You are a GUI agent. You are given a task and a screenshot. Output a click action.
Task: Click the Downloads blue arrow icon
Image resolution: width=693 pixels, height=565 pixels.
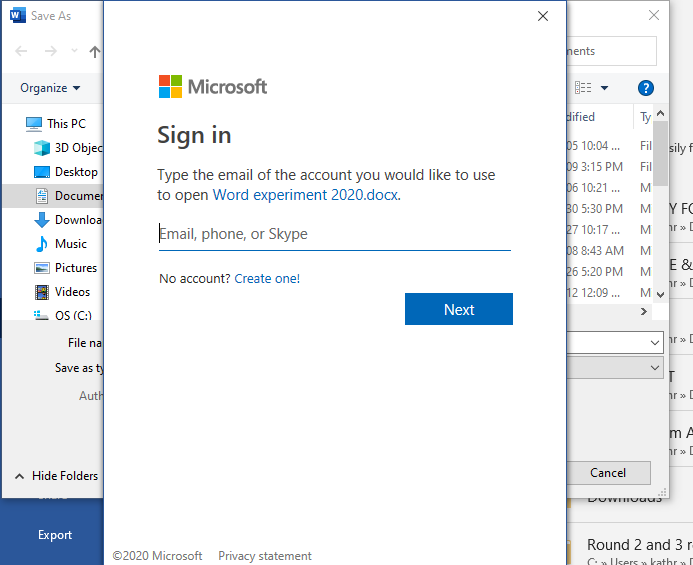[42, 220]
